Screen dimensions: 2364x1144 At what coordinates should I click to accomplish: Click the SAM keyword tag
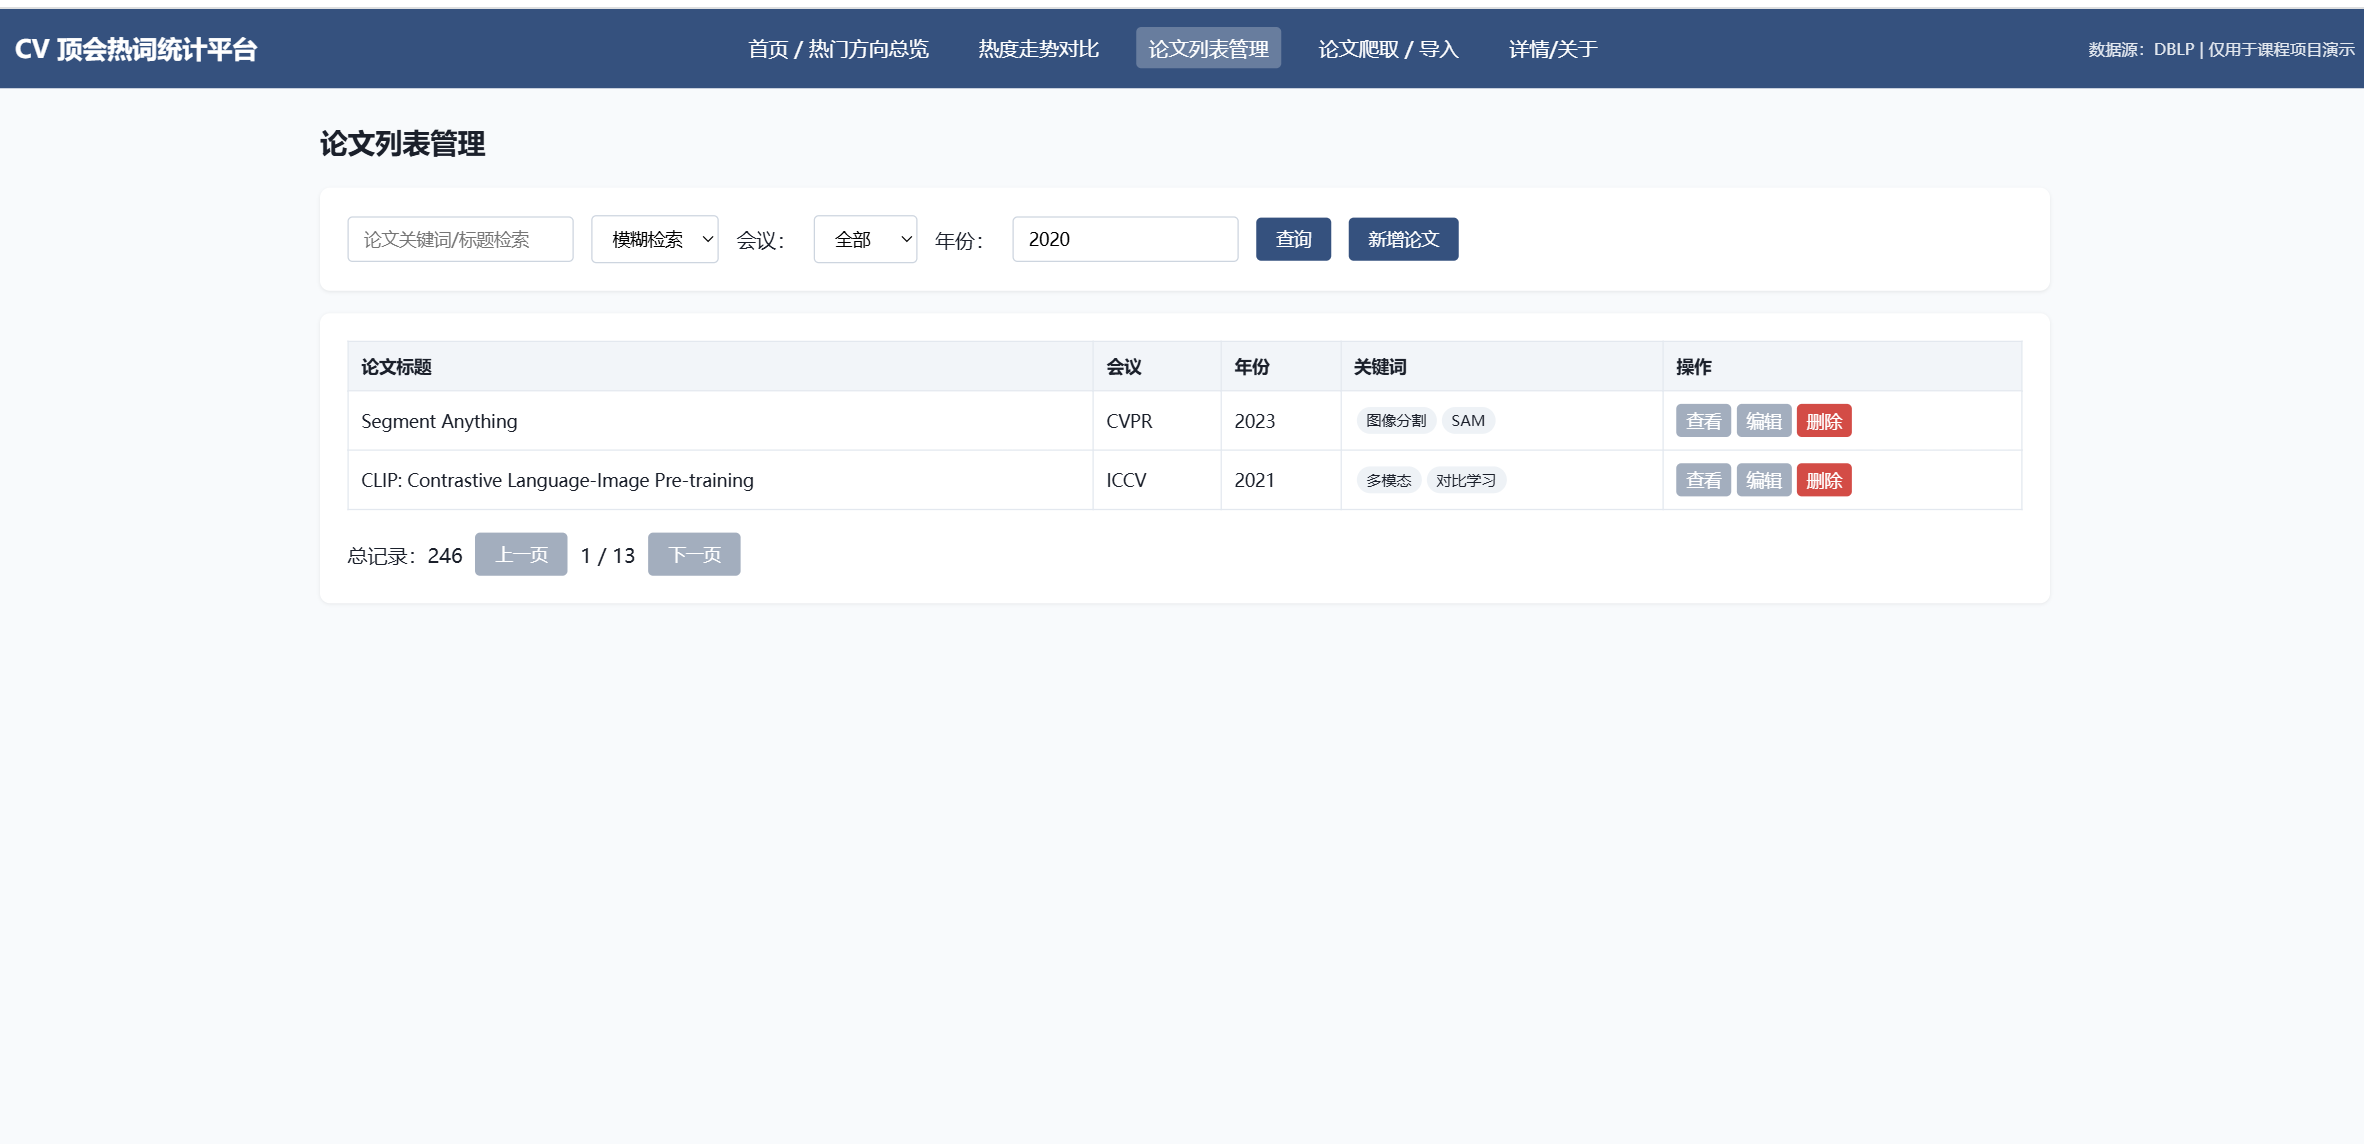coord(1468,421)
